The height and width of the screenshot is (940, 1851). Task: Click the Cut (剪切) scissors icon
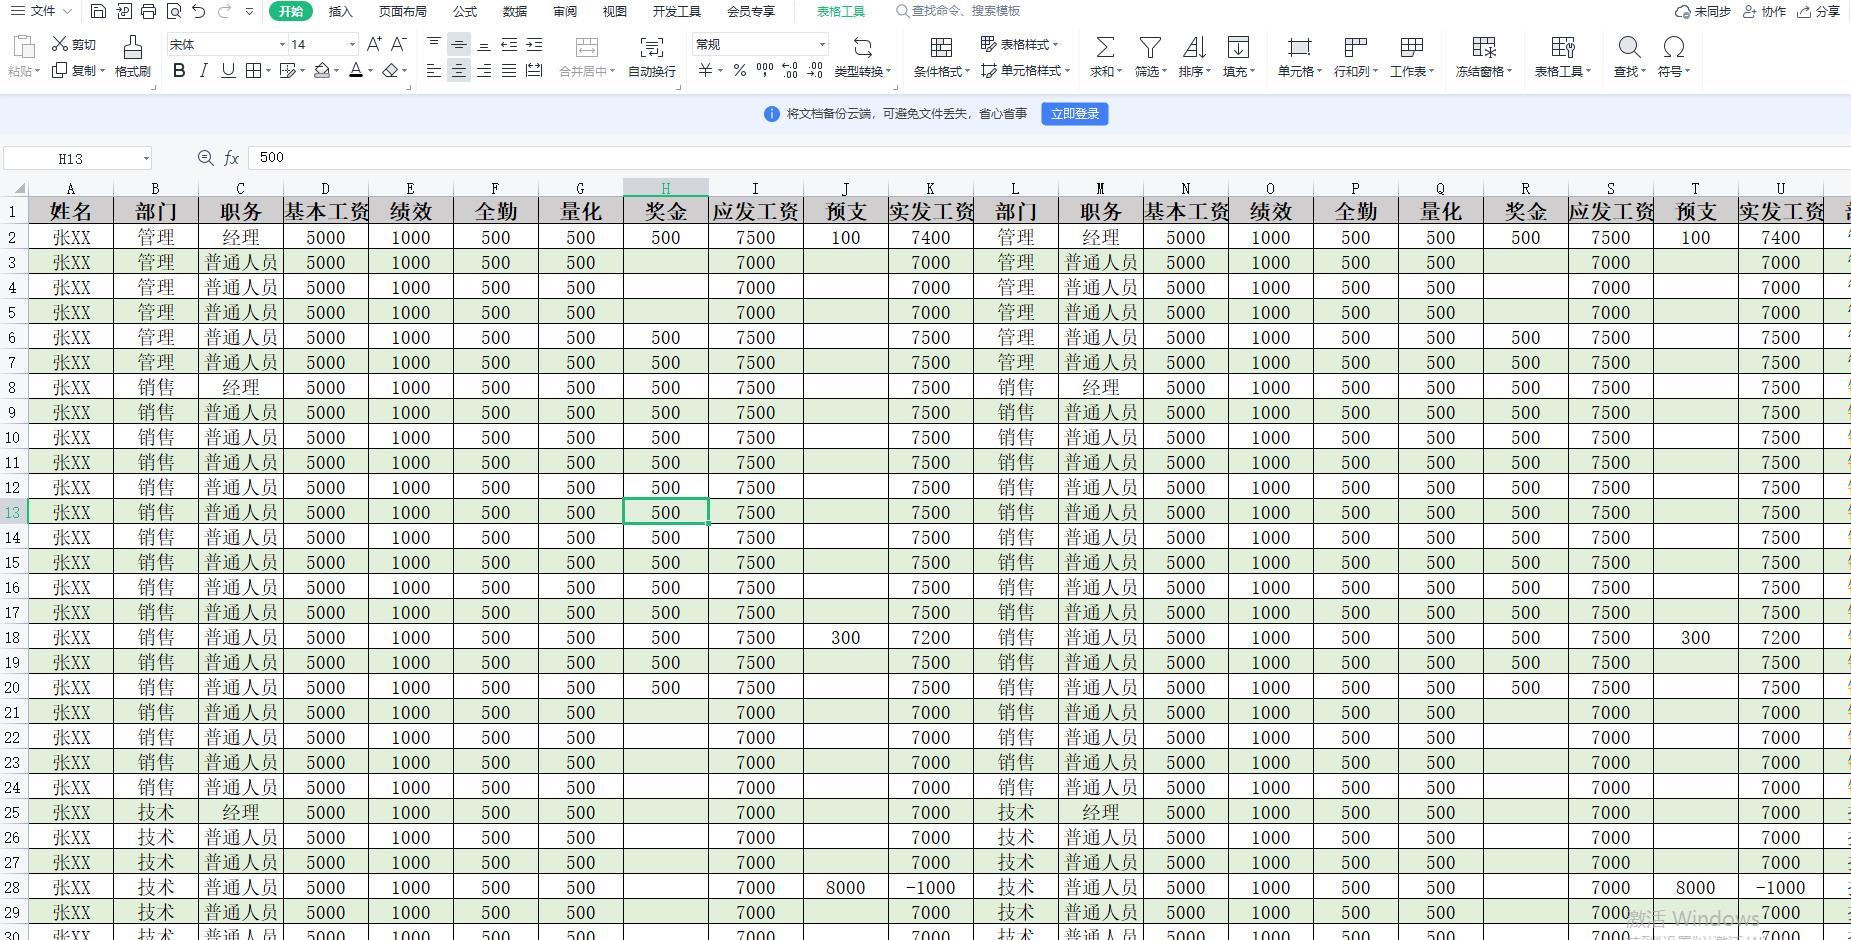pyautogui.click(x=59, y=44)
